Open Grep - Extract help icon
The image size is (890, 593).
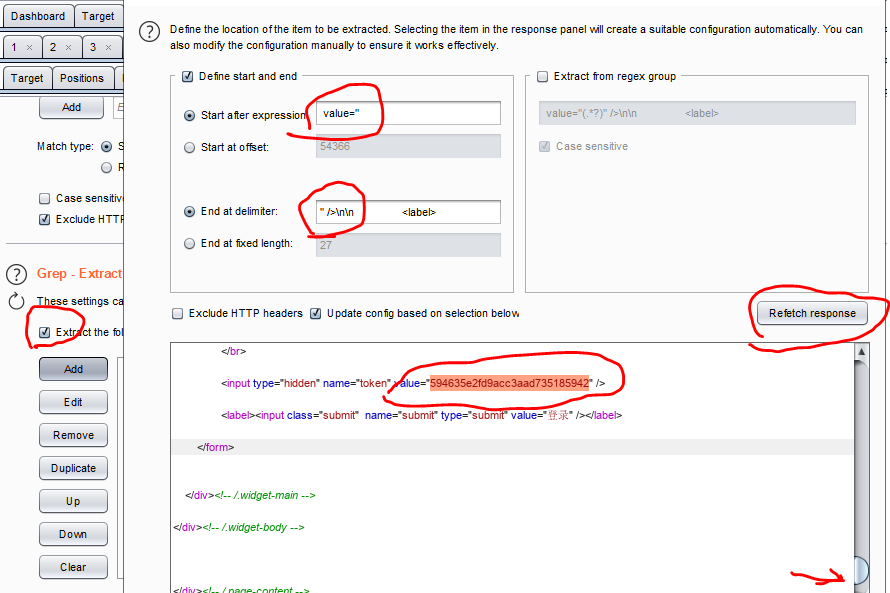[x=16, y=274]
